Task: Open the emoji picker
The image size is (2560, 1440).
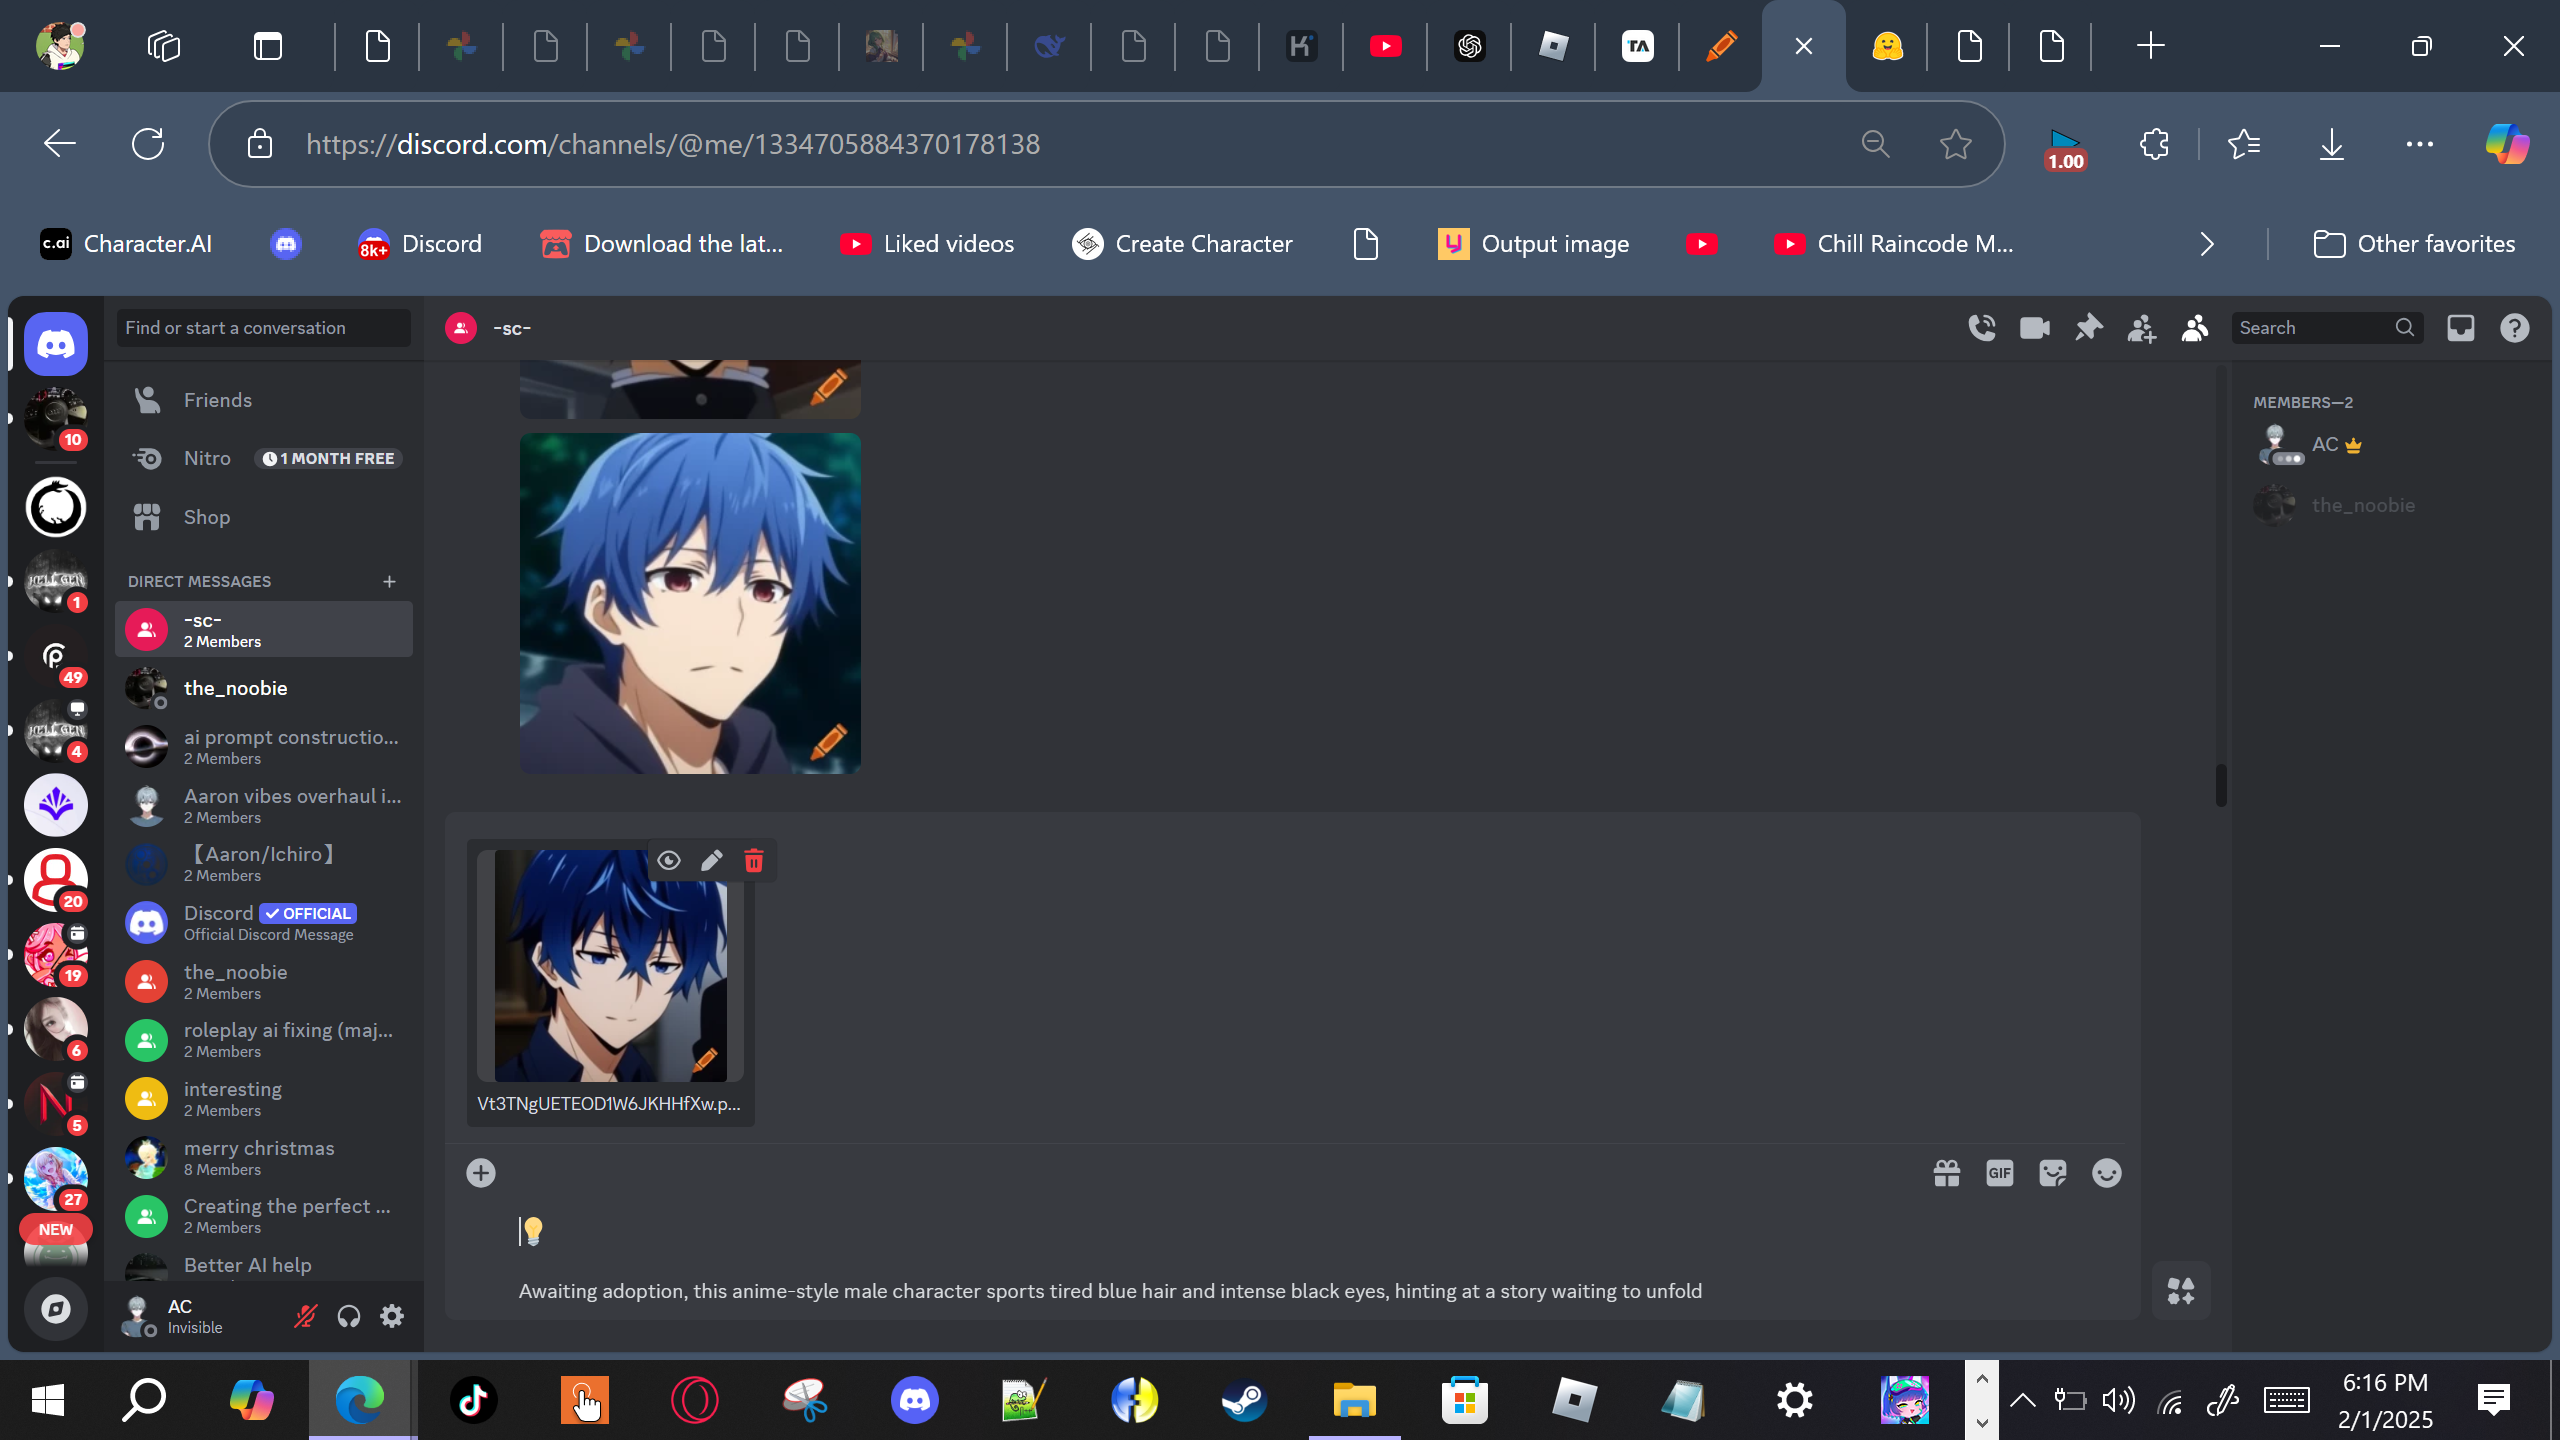Action: pos(2106,1173)
